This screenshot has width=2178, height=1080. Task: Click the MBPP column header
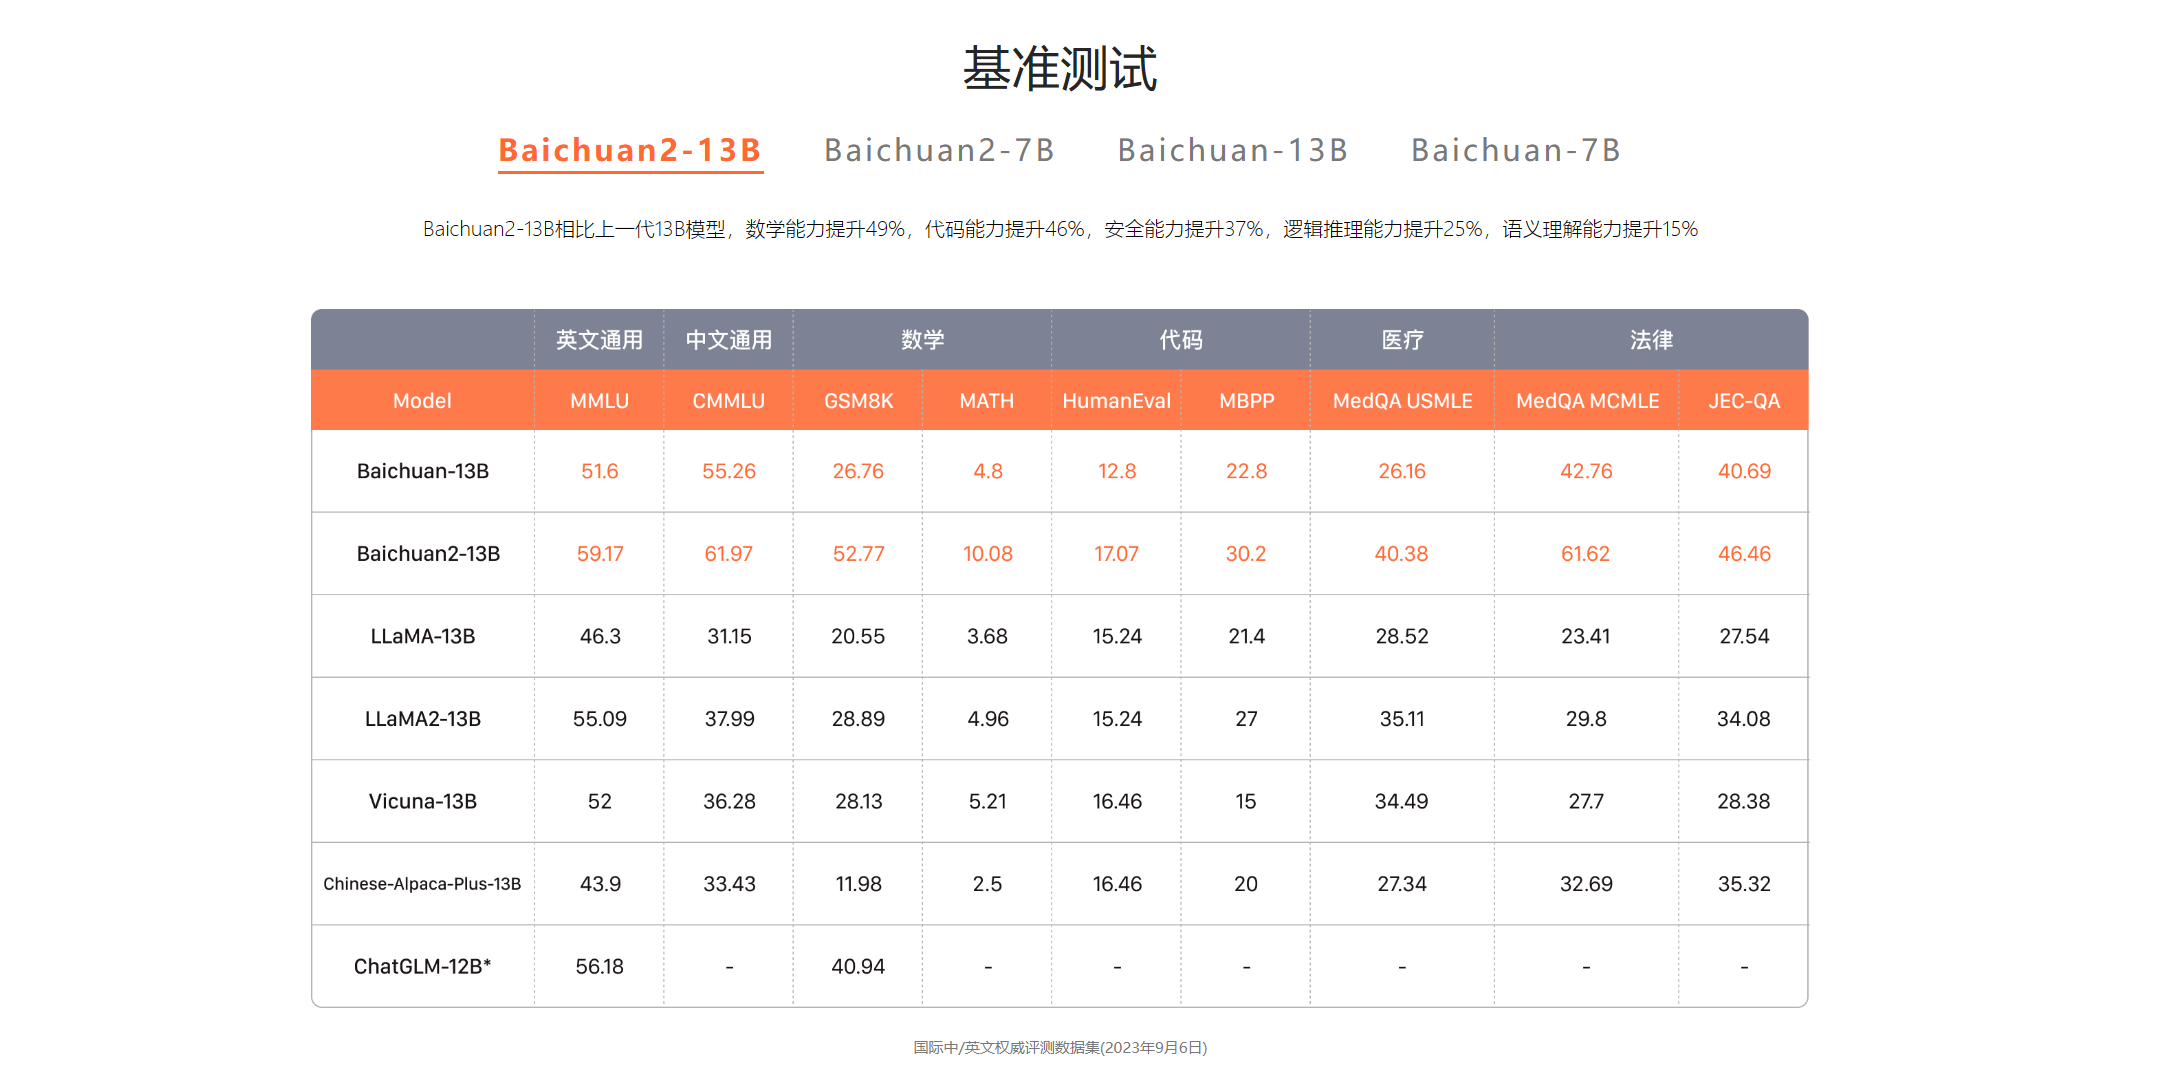pyautogui.click(x=1246, y=401)
